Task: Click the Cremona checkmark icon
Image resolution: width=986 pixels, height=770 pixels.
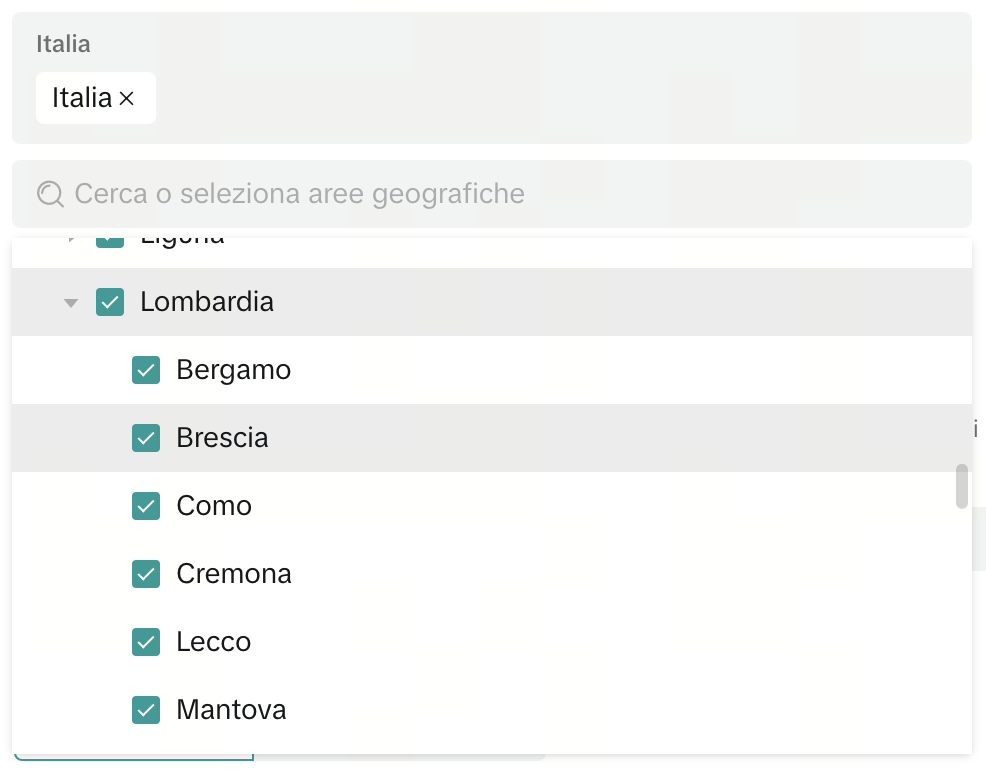Action: tap(146, 573)
